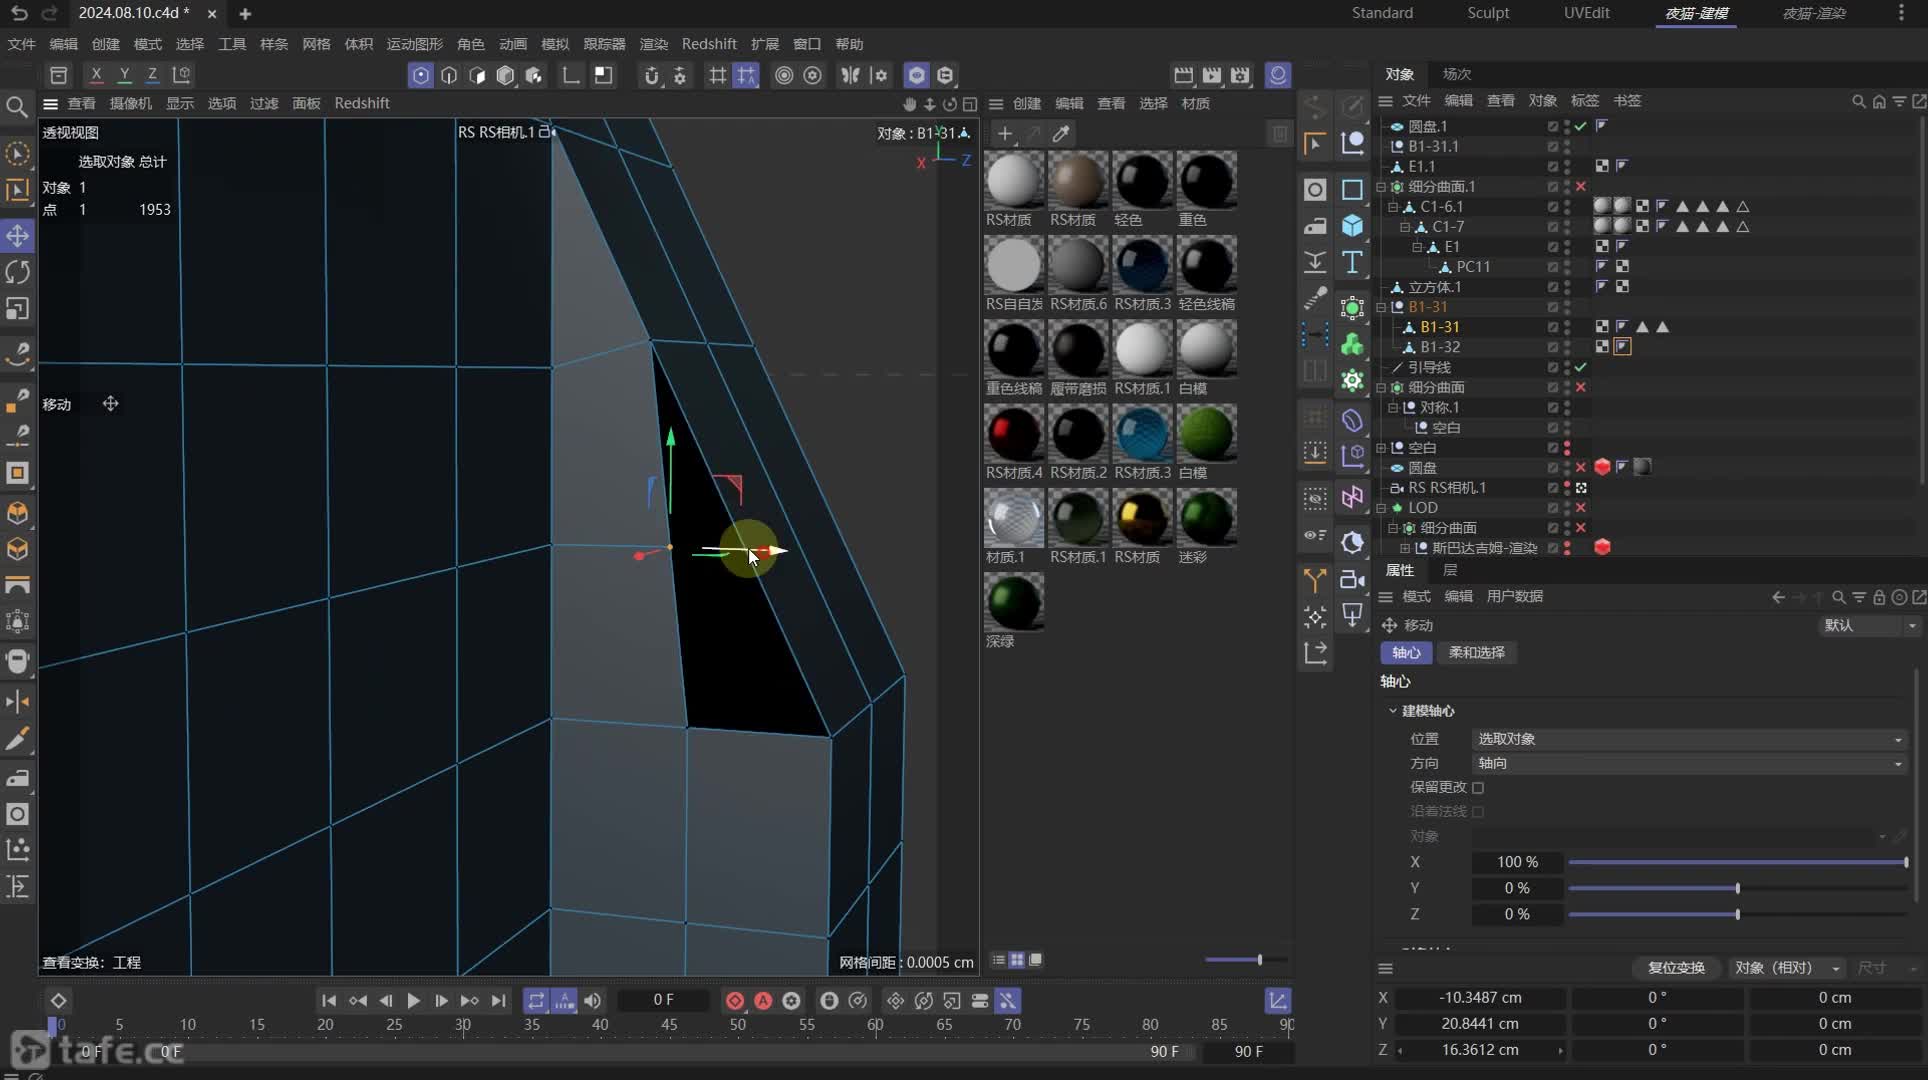Click the record active objects button
Viewport: 1928px width, 1080px height.
tap(735, 1001)
